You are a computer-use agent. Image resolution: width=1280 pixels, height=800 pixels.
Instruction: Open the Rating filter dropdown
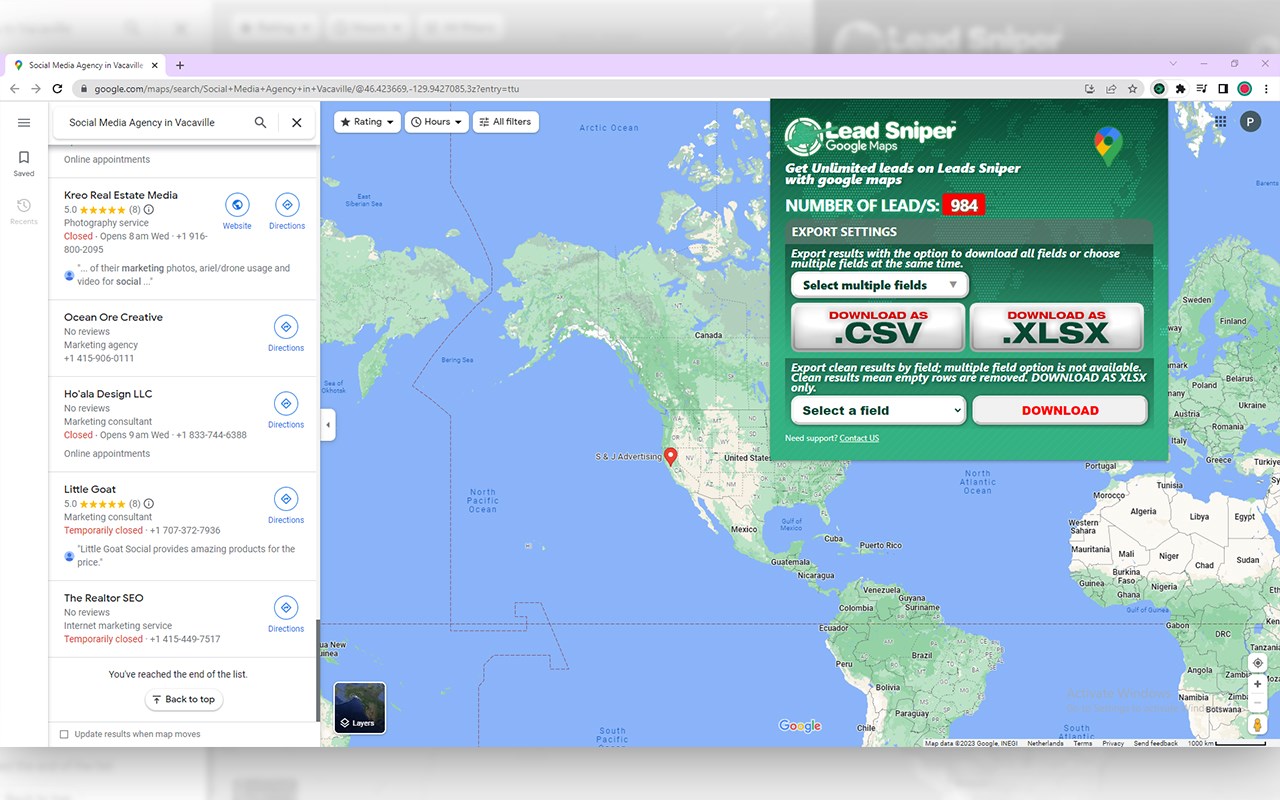tap(367, 122)
